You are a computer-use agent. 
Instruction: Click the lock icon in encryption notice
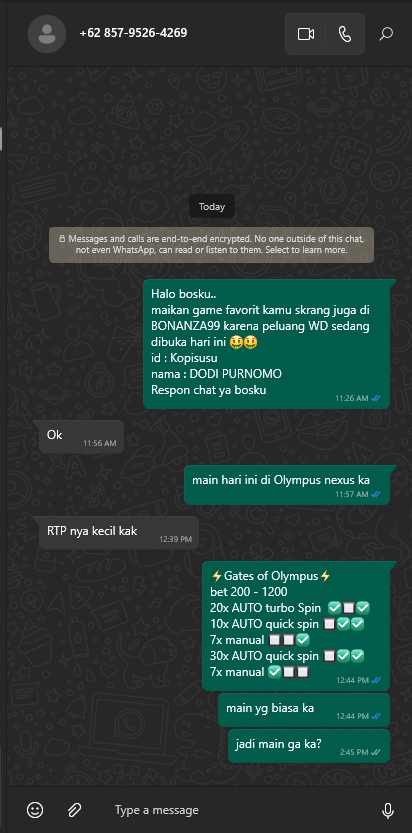pos(63,239)
